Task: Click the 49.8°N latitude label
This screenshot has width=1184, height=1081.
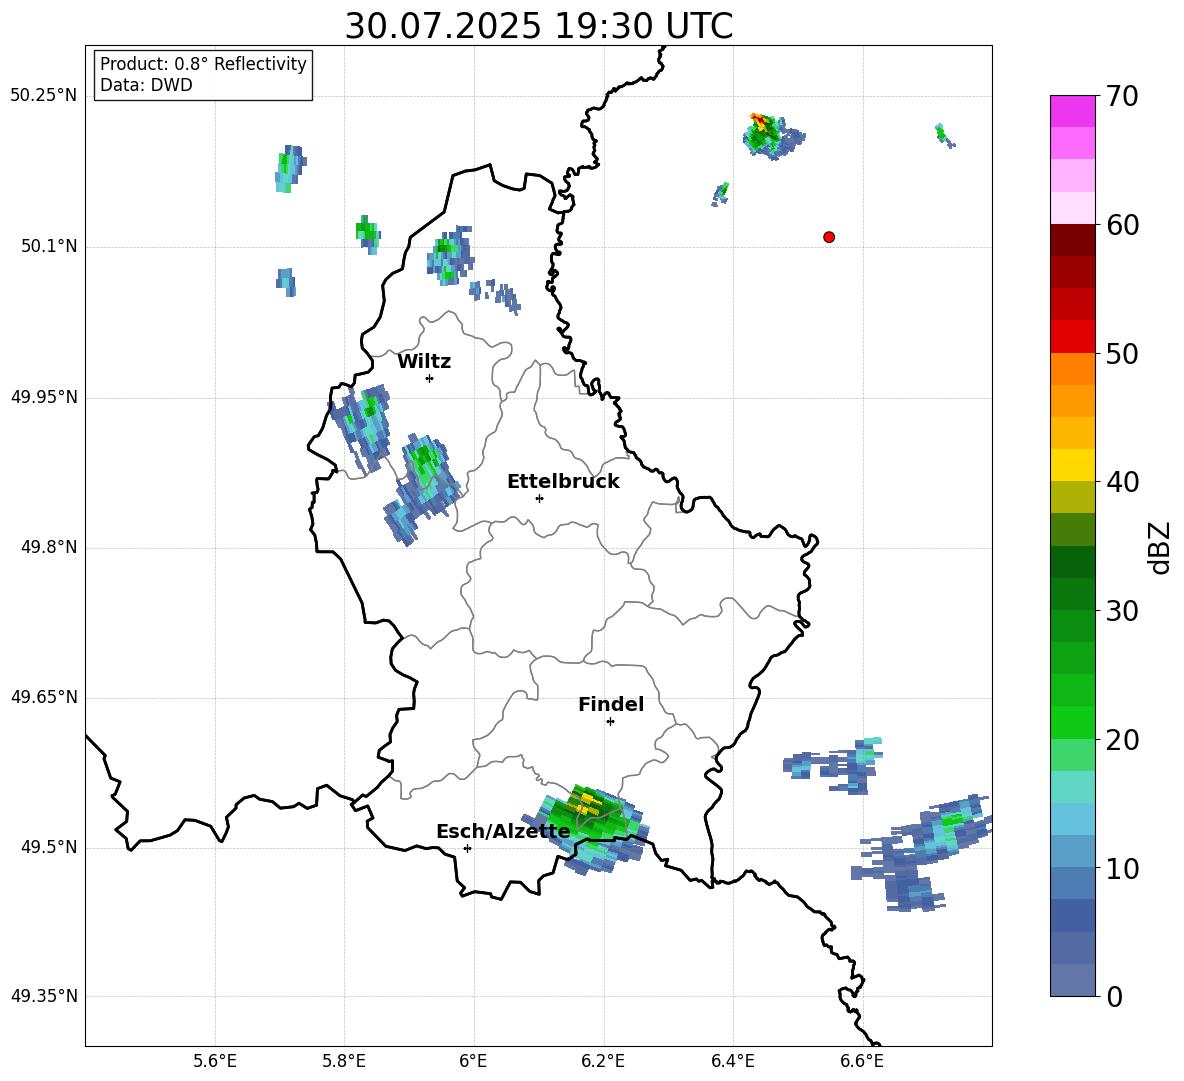Action: click(x=49, y=547)
